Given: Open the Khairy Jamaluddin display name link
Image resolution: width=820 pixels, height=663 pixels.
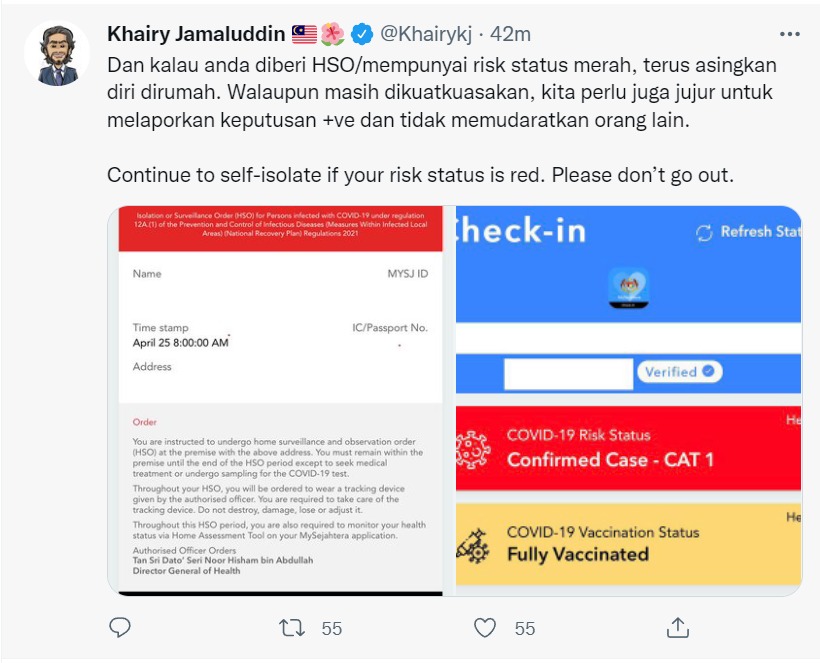Looking at the screenshot, I should (x=196, y=34).
